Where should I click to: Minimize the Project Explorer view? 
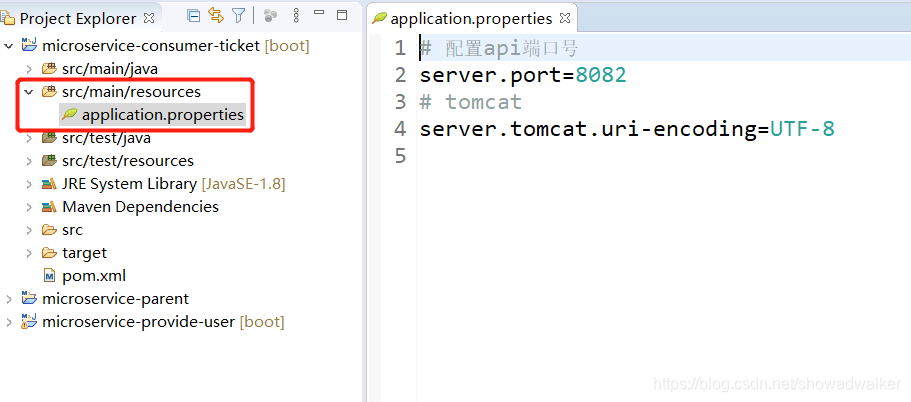(x=319, y=12)
